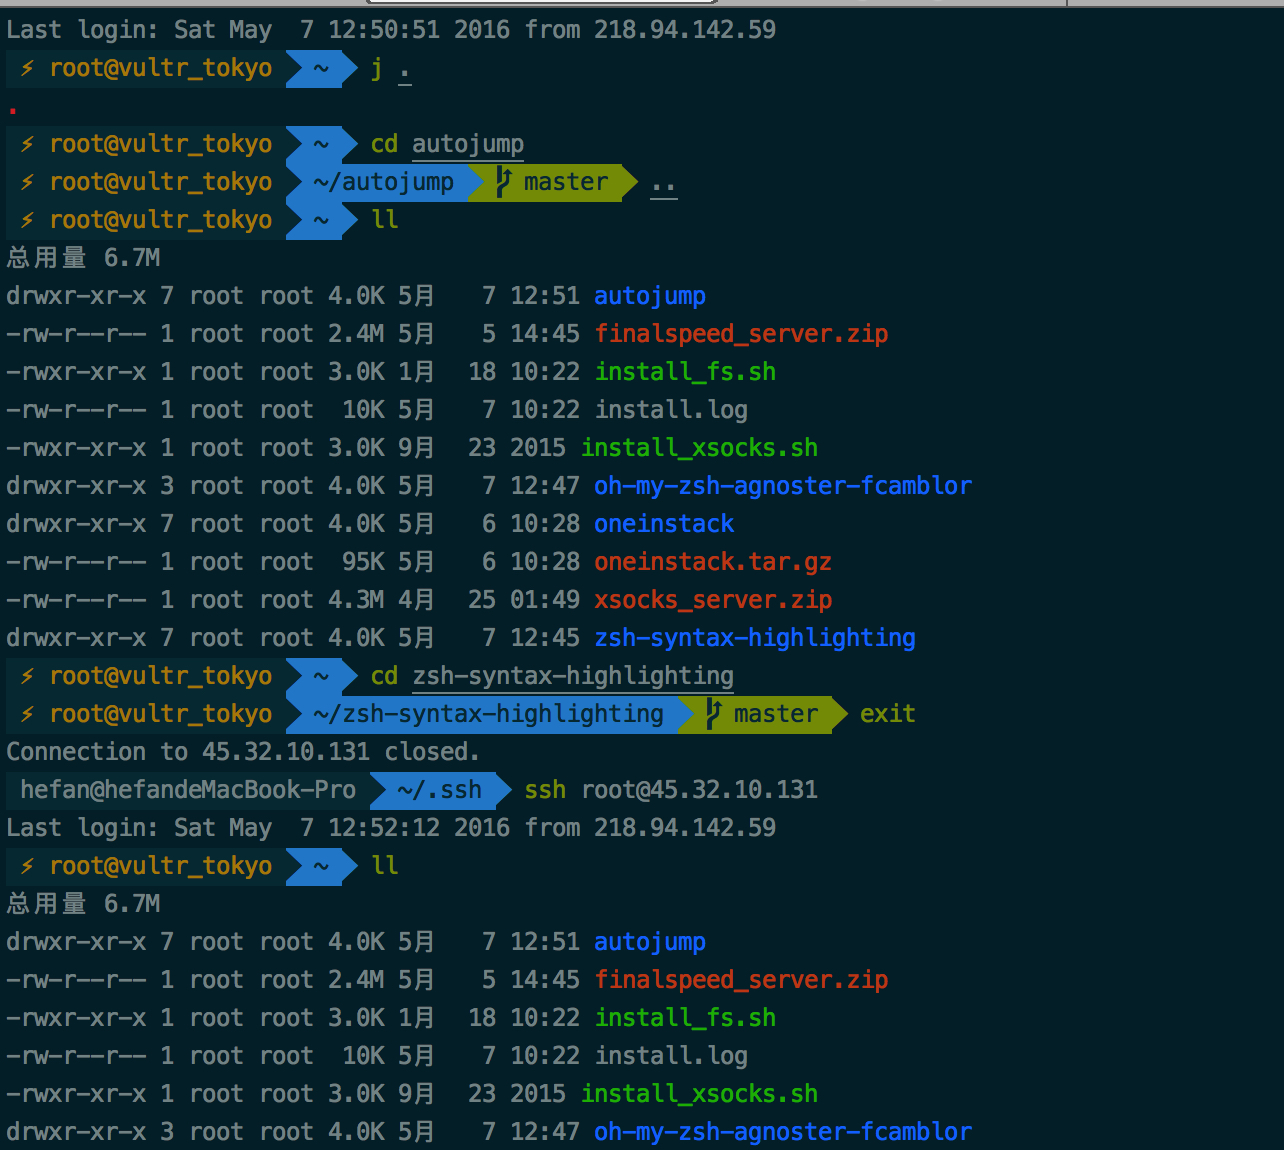Screen dimensions: 1284x1150
Task: Click the 'oneinstack.tar.gz' file name
Action: (713, 562)
